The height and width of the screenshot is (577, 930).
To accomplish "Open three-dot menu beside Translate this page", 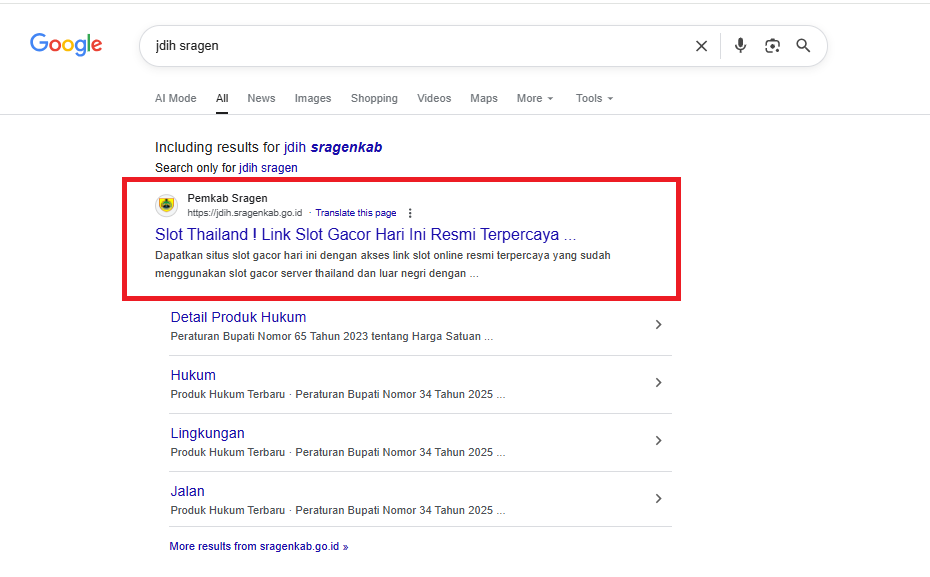I will 410,213.
